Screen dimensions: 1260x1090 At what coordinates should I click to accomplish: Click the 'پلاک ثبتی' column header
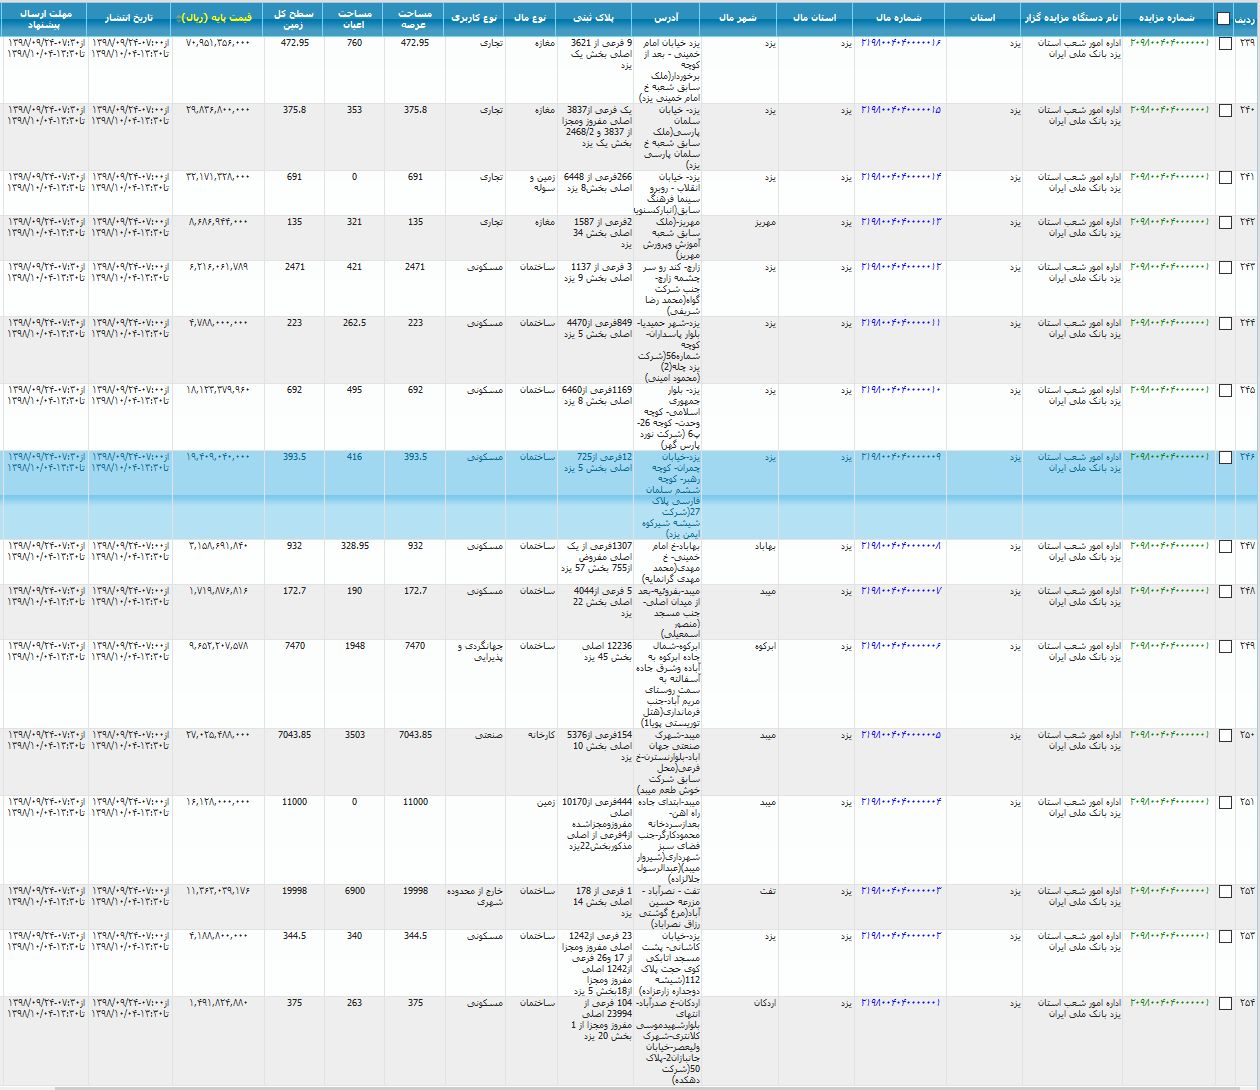tap(596, 18)
